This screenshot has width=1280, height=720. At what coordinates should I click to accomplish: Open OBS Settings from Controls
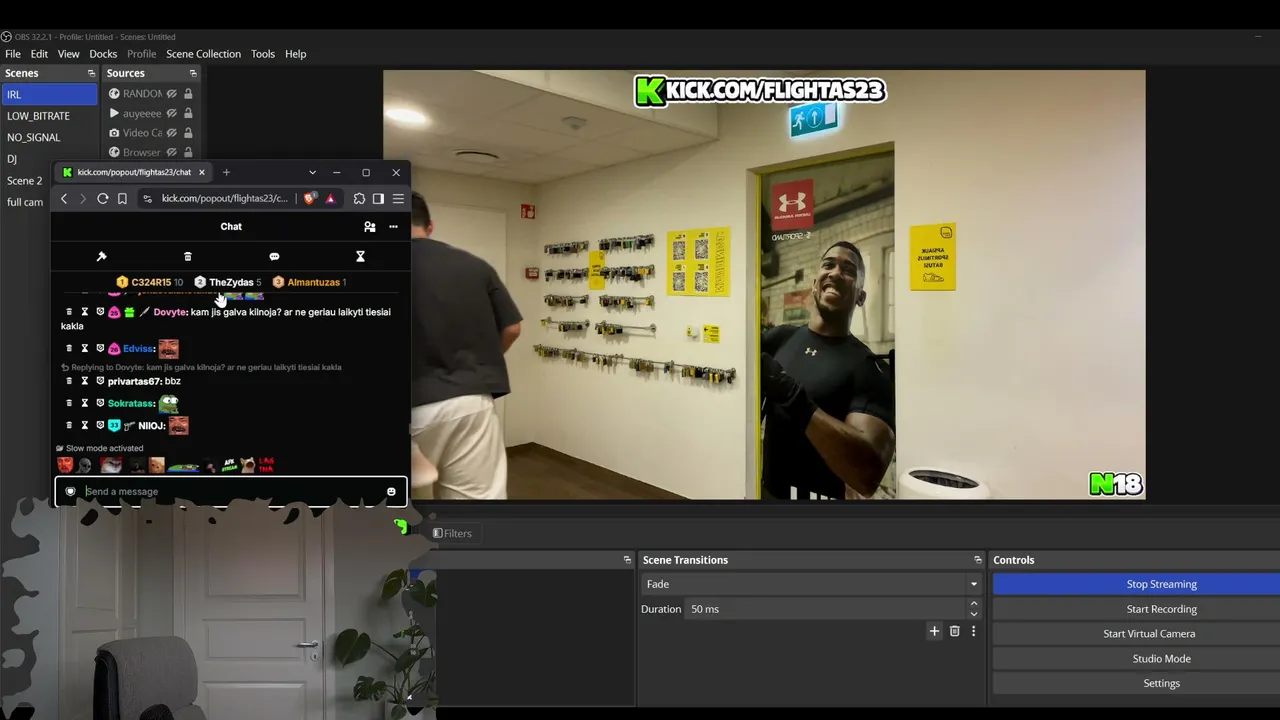1161,683
